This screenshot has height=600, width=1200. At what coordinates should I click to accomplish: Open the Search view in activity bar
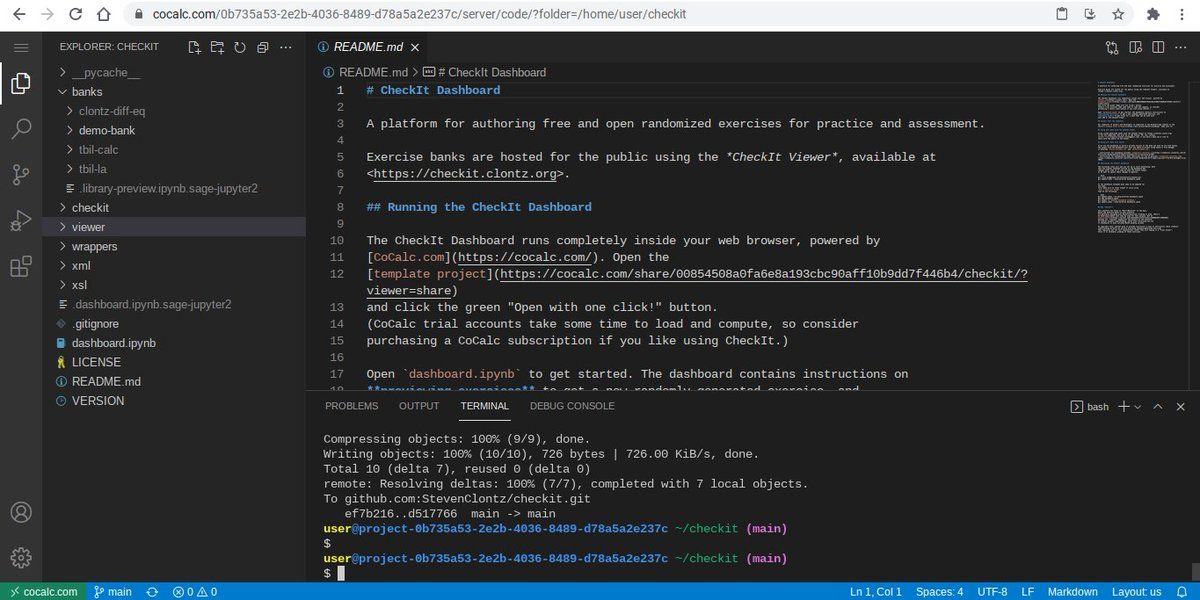coord(21,129)
